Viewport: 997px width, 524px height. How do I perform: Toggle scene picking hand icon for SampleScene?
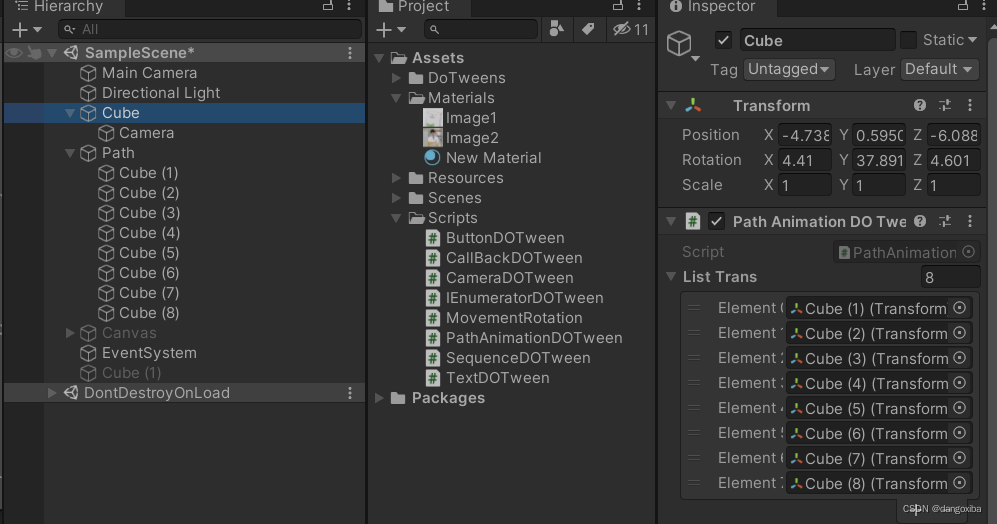(34, 53)
